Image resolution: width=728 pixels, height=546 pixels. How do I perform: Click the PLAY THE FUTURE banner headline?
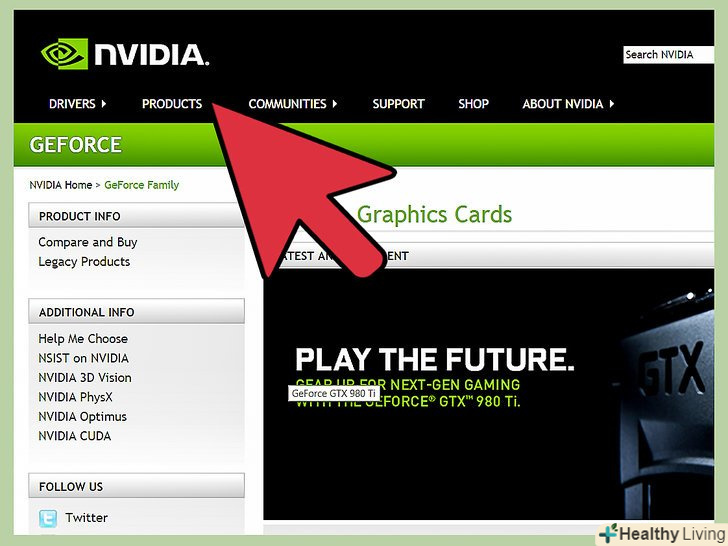point(435,360)
